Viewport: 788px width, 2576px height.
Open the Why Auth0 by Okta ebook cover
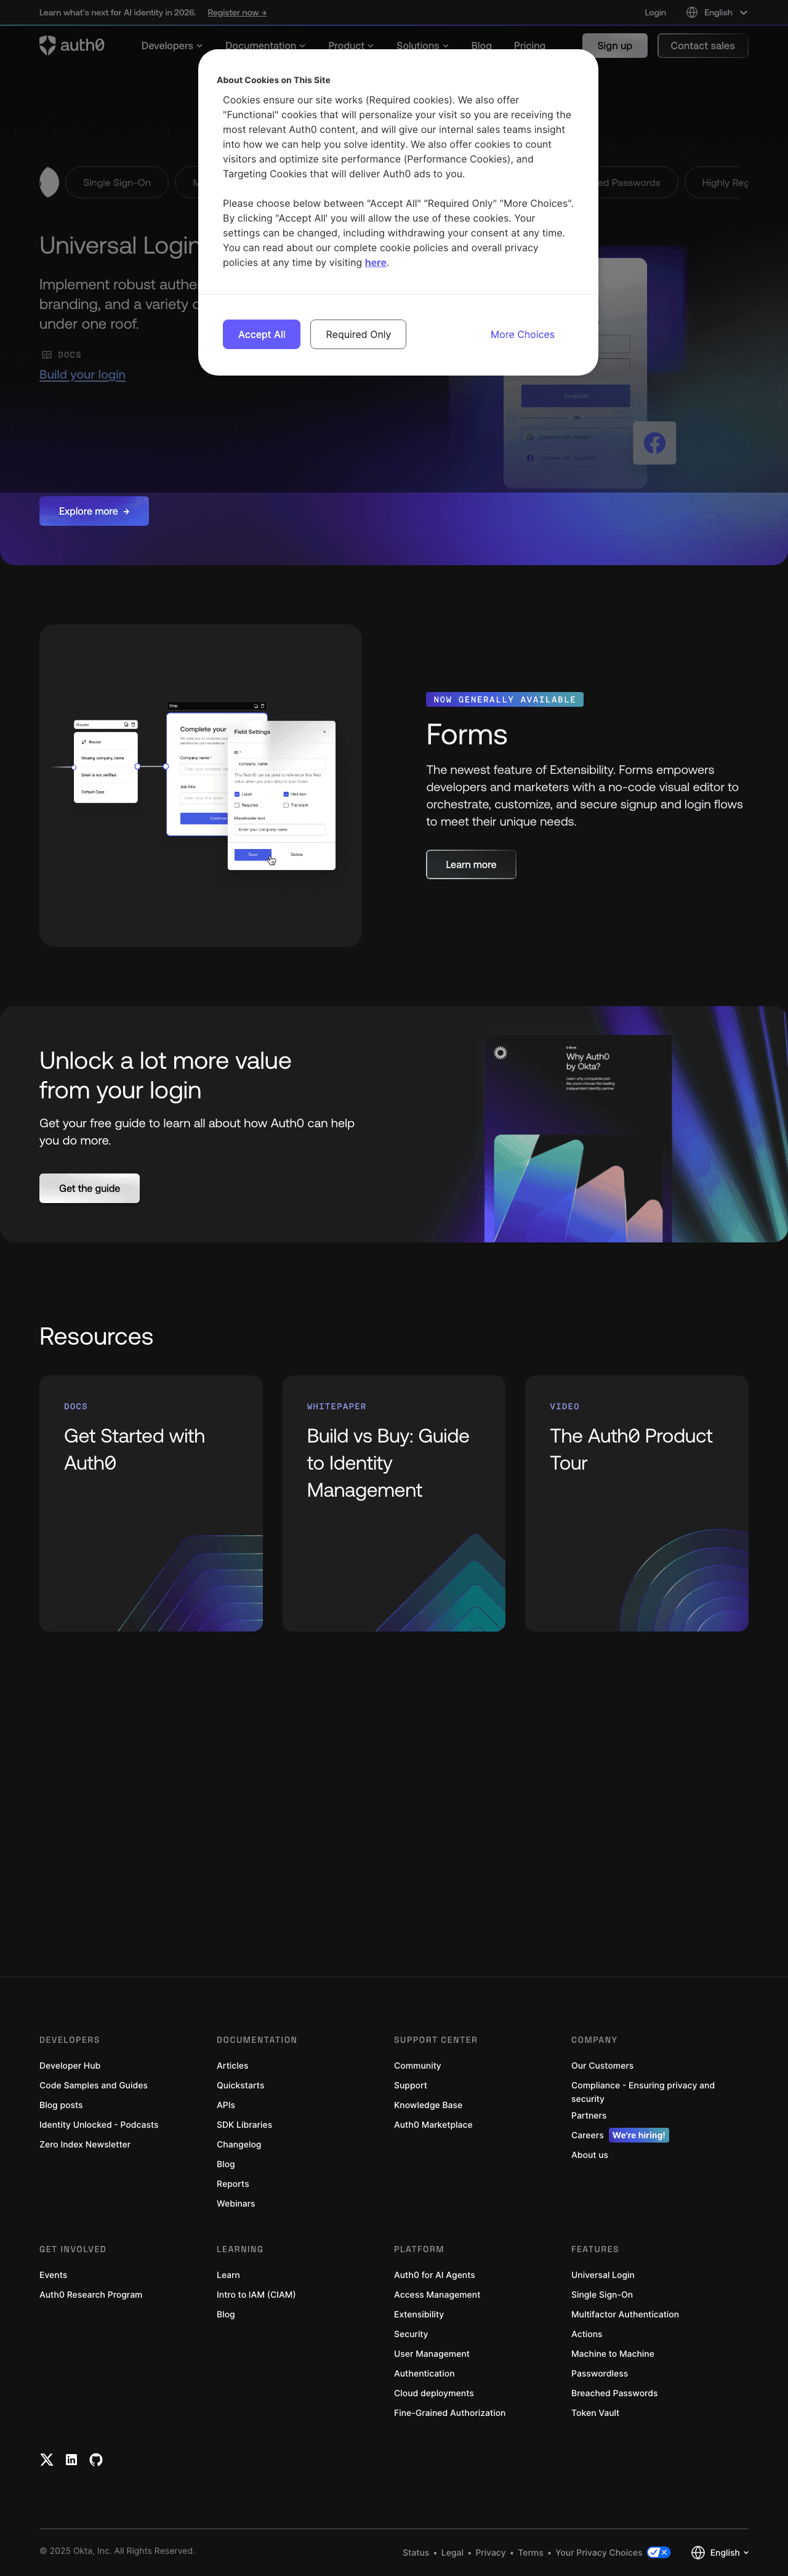[x=578, y=1138]
